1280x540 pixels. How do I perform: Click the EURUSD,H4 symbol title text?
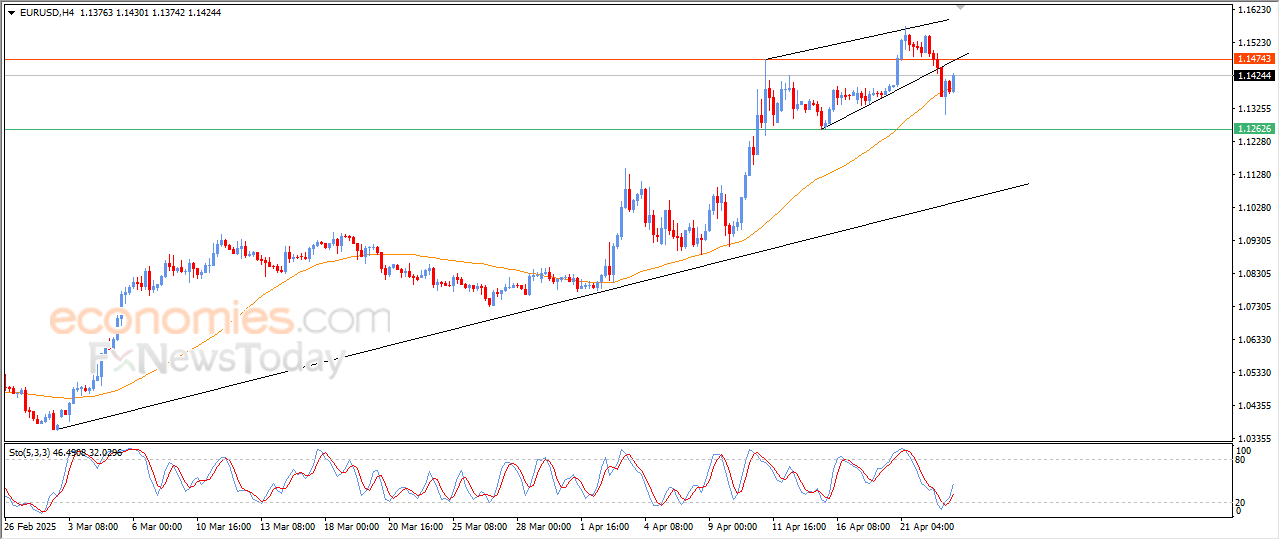coord(47,12)
